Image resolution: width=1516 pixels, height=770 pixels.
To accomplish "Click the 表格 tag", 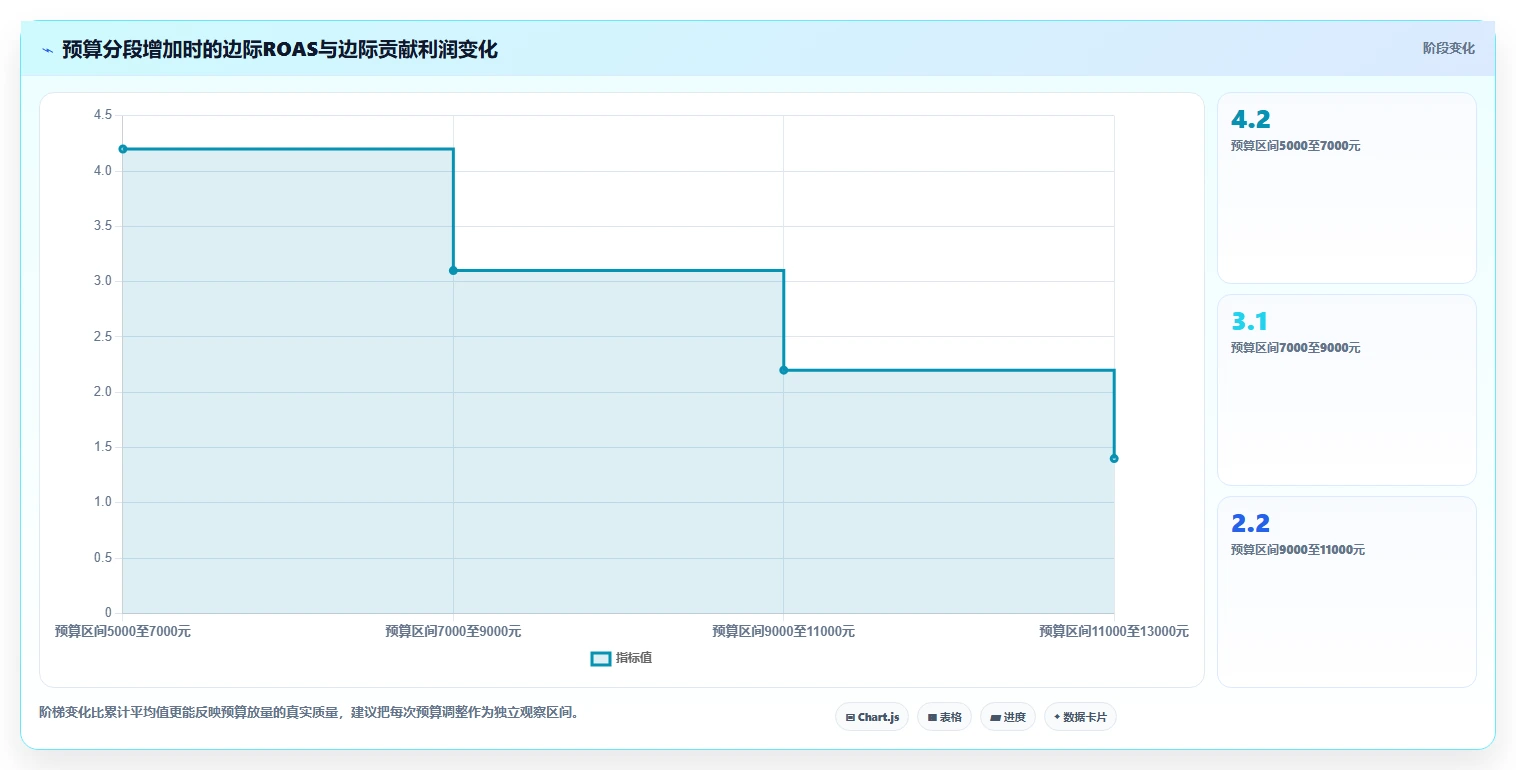I will [944, 717].
